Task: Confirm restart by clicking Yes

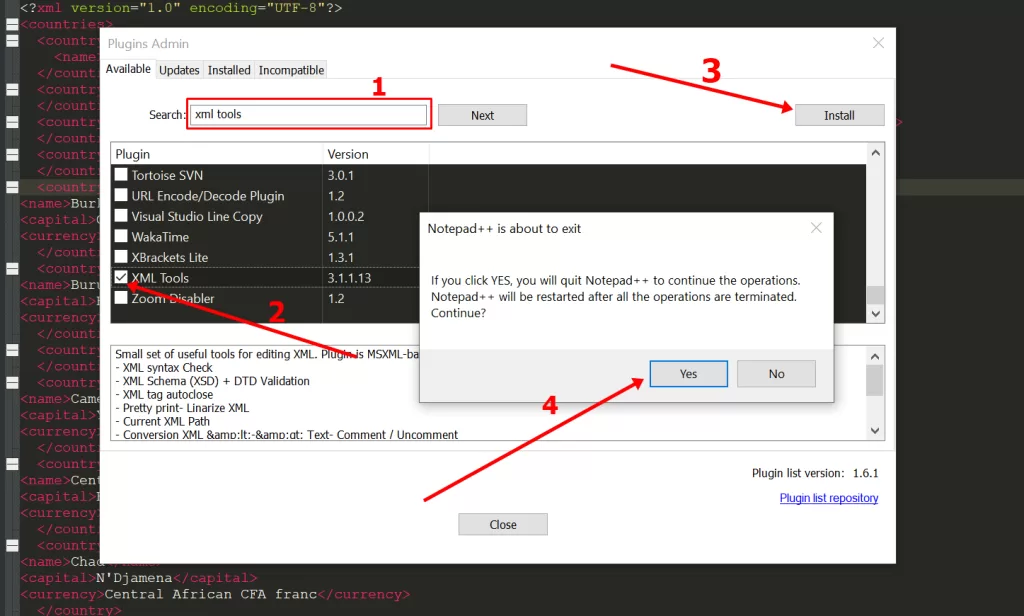Action: click(688, 373)
